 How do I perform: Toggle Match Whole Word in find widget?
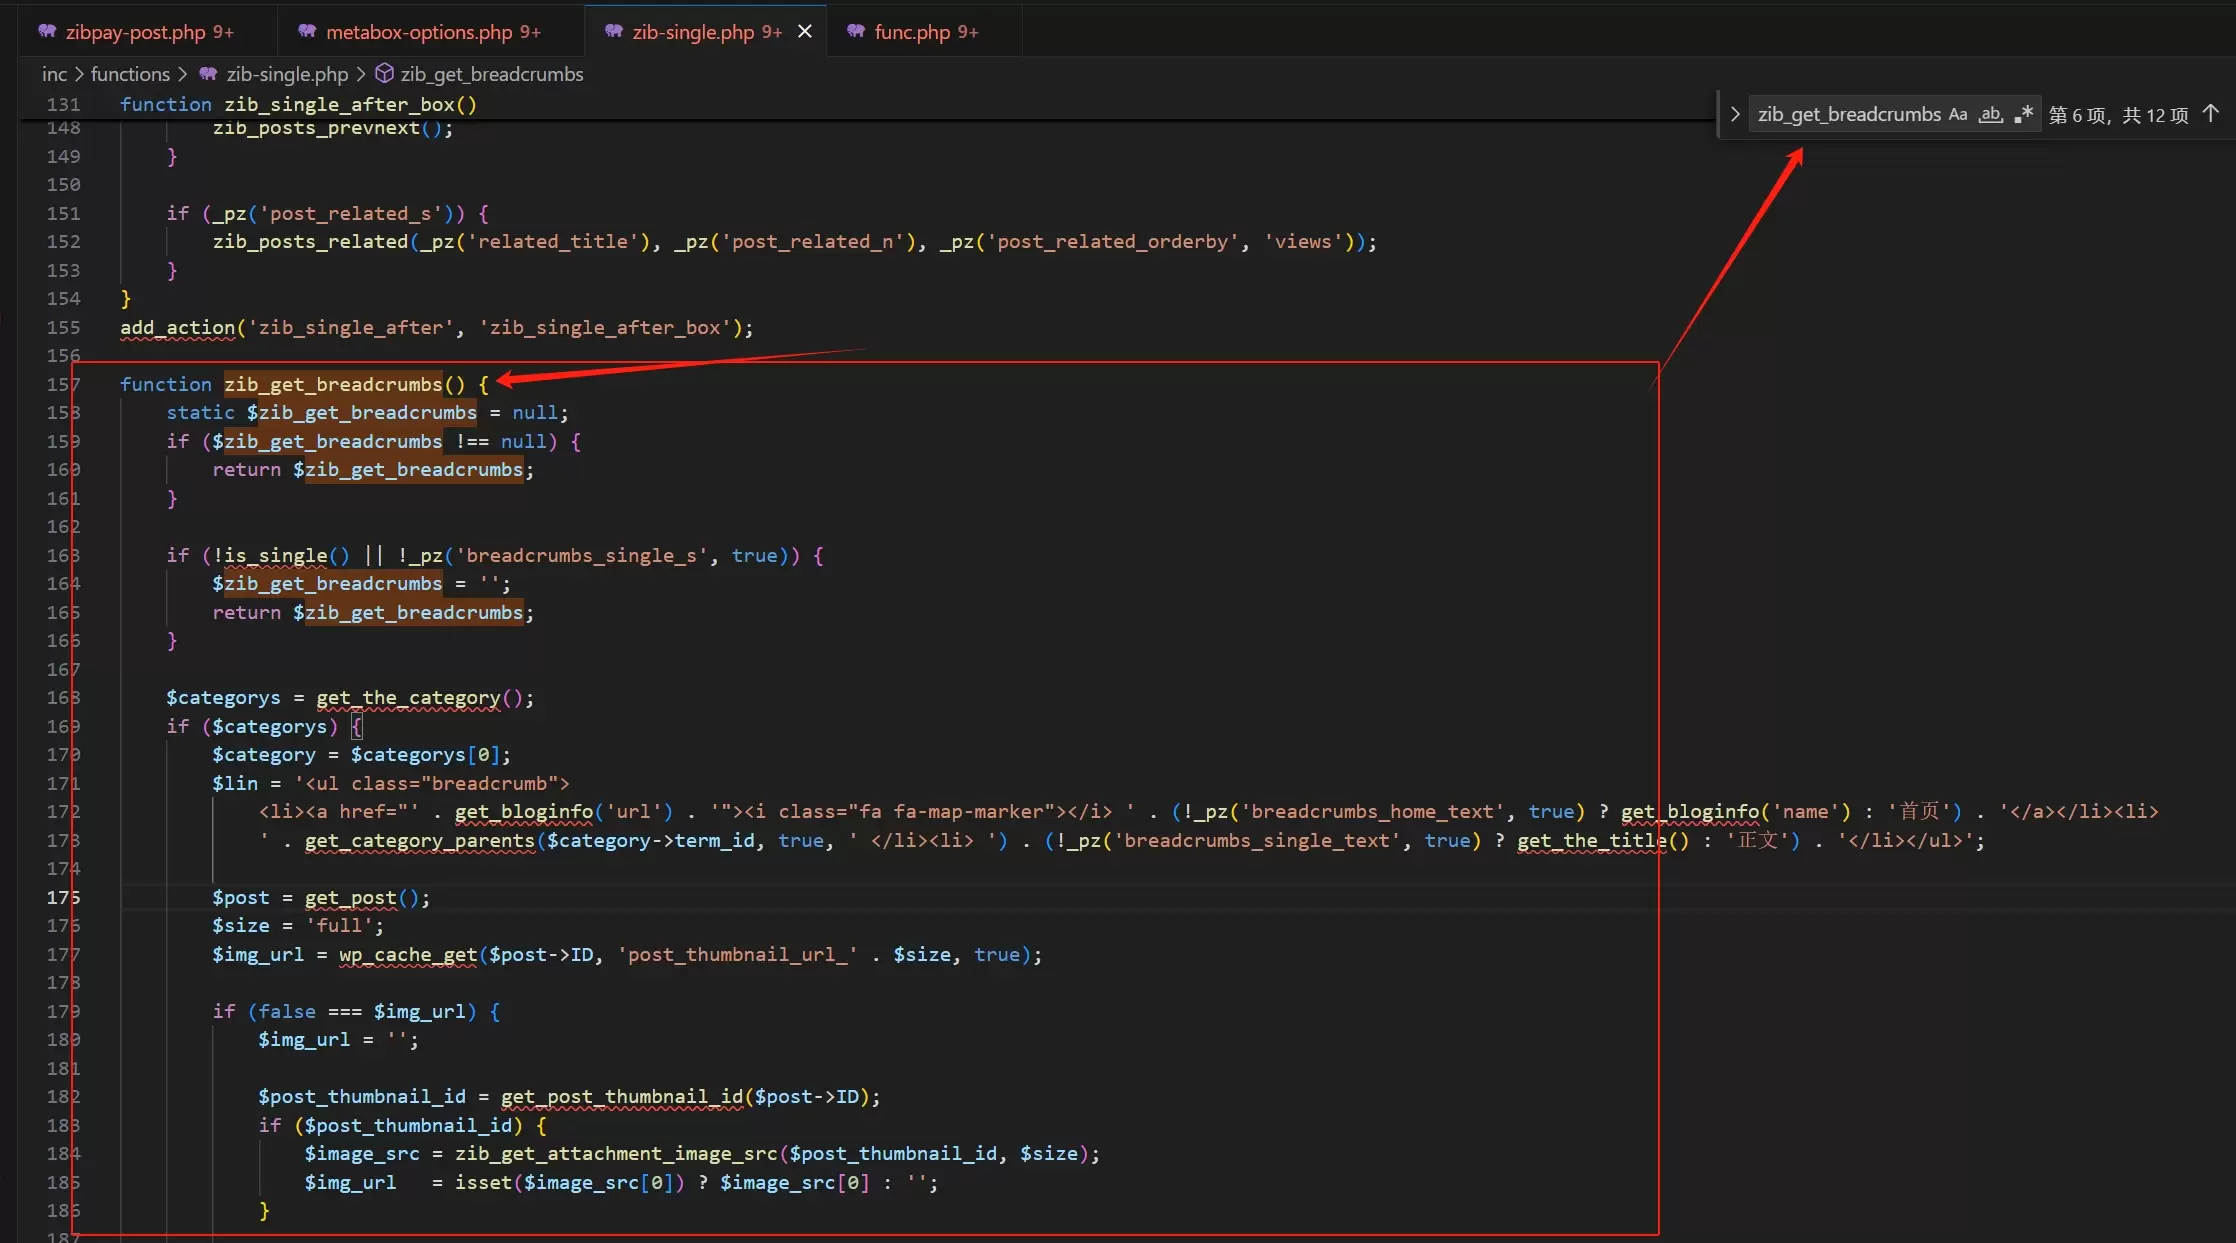coord(1991,114)
